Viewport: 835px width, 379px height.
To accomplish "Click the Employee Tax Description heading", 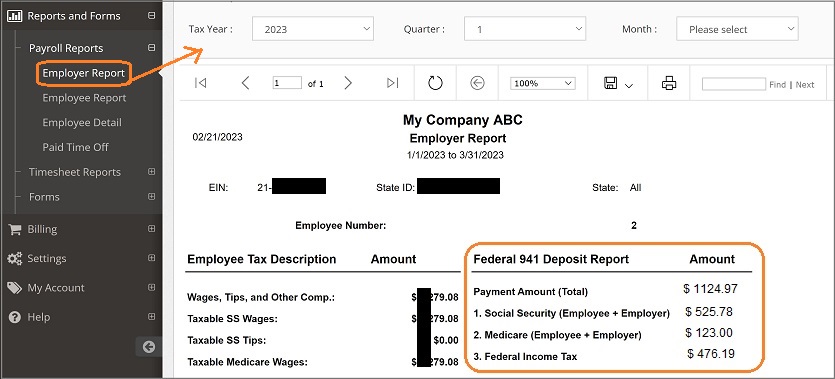I will pyautogui.click(x=261, y=259).
